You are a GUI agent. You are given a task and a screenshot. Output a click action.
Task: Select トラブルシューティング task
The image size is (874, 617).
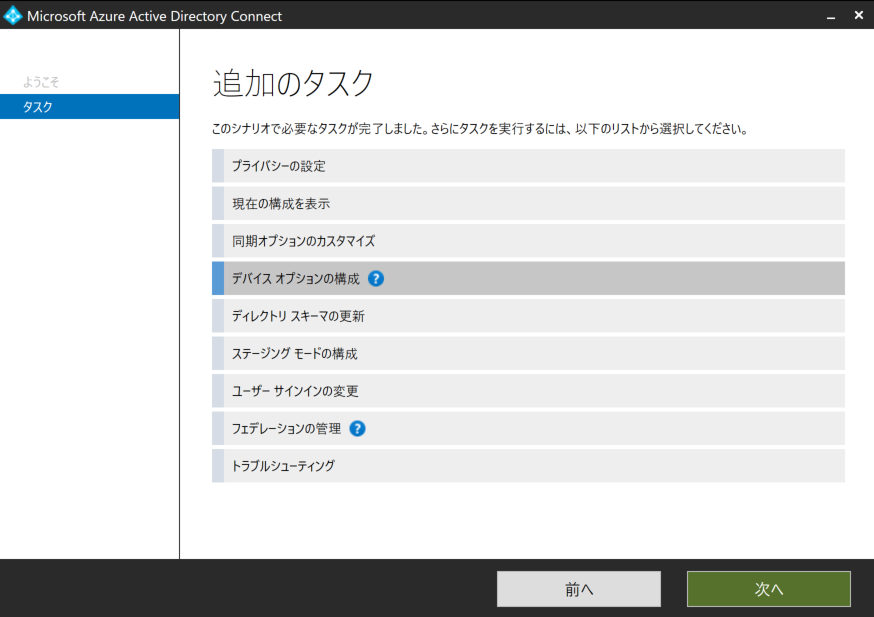click(x=528, y=466)
